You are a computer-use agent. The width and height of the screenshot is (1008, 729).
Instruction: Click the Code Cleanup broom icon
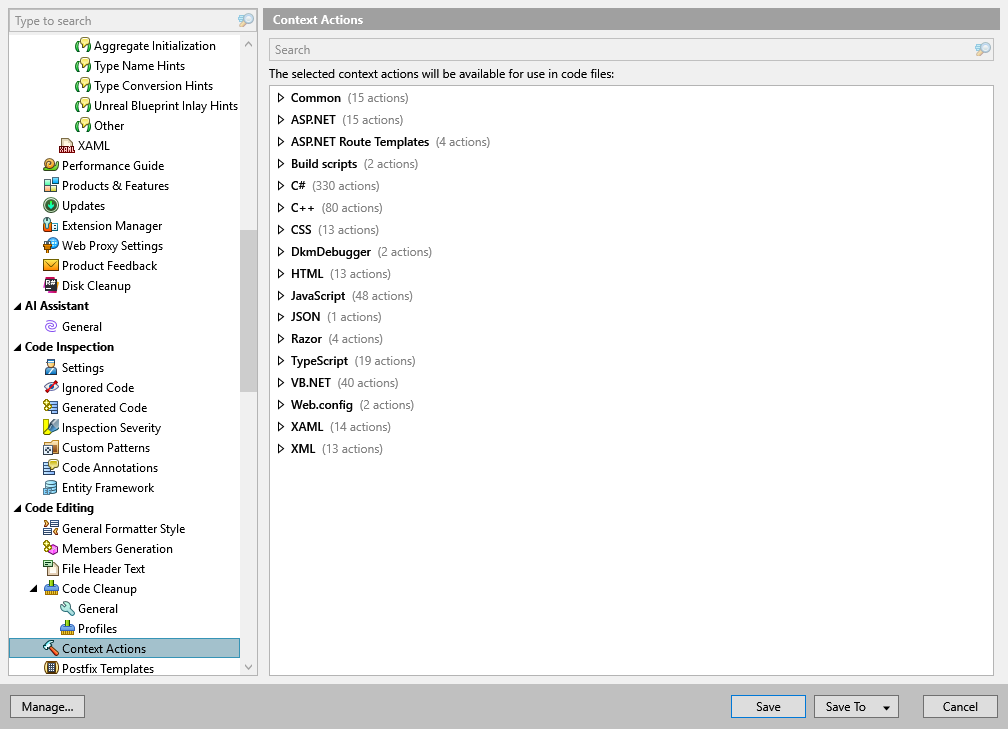51,588
